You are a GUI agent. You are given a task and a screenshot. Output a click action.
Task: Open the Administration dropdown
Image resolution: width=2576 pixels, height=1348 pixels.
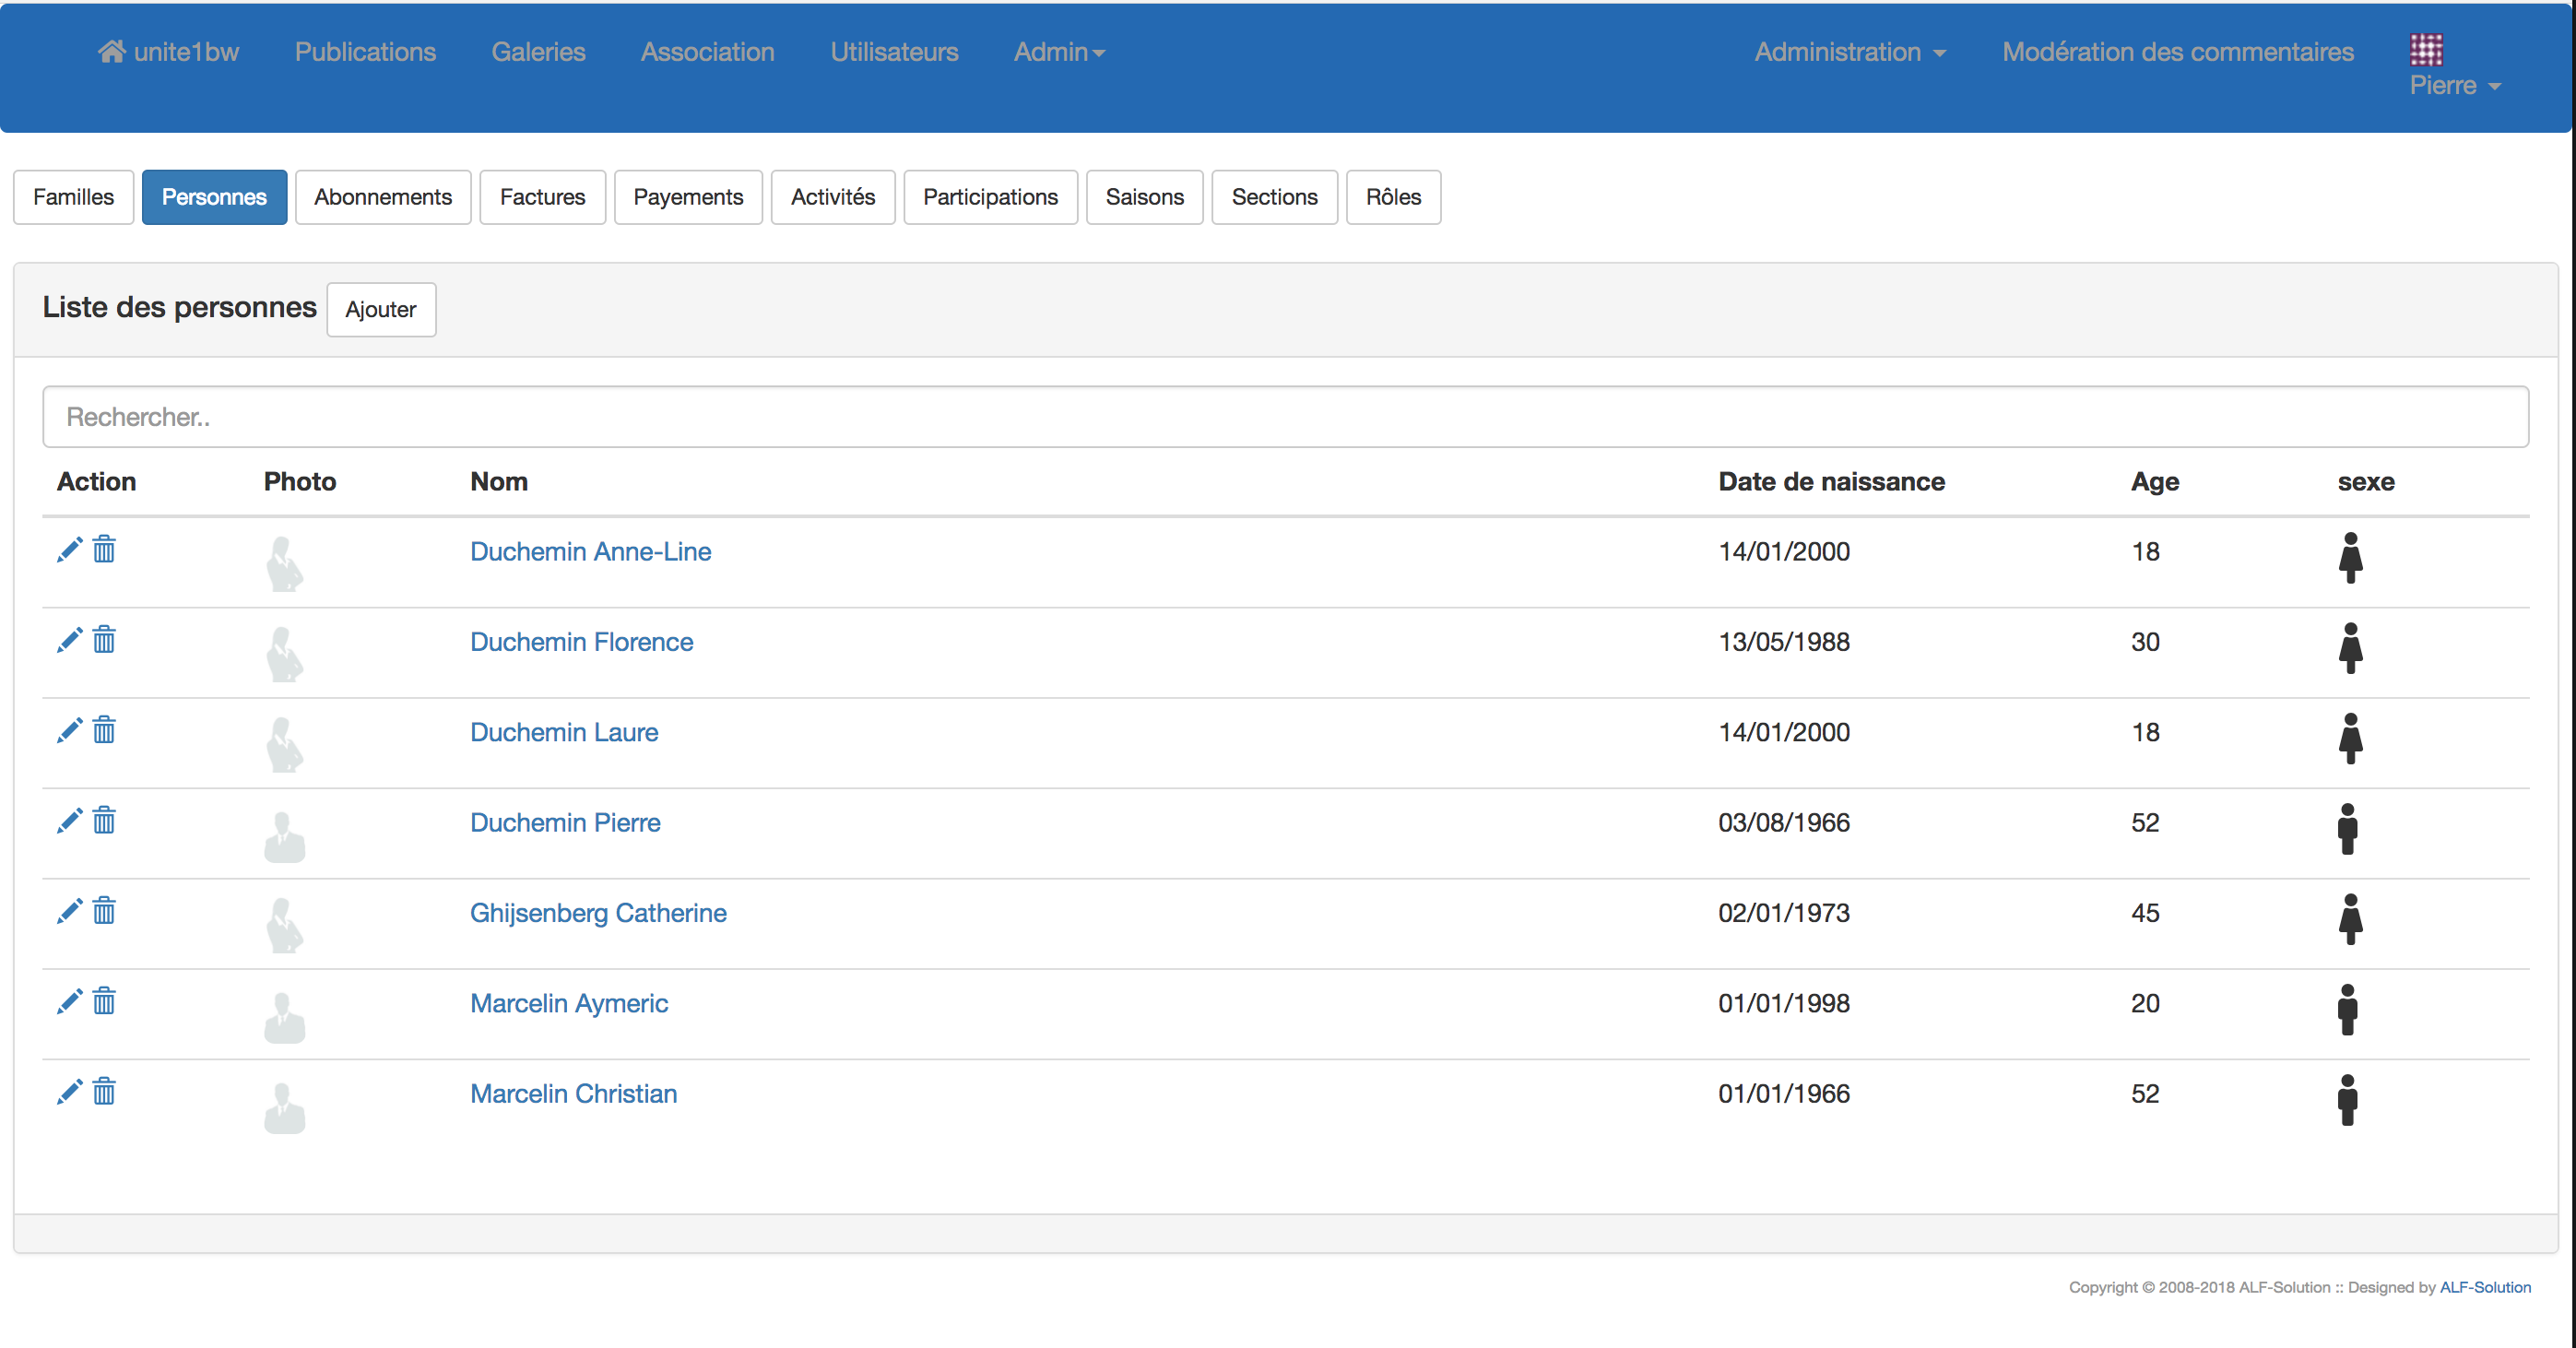(1849, 52)
